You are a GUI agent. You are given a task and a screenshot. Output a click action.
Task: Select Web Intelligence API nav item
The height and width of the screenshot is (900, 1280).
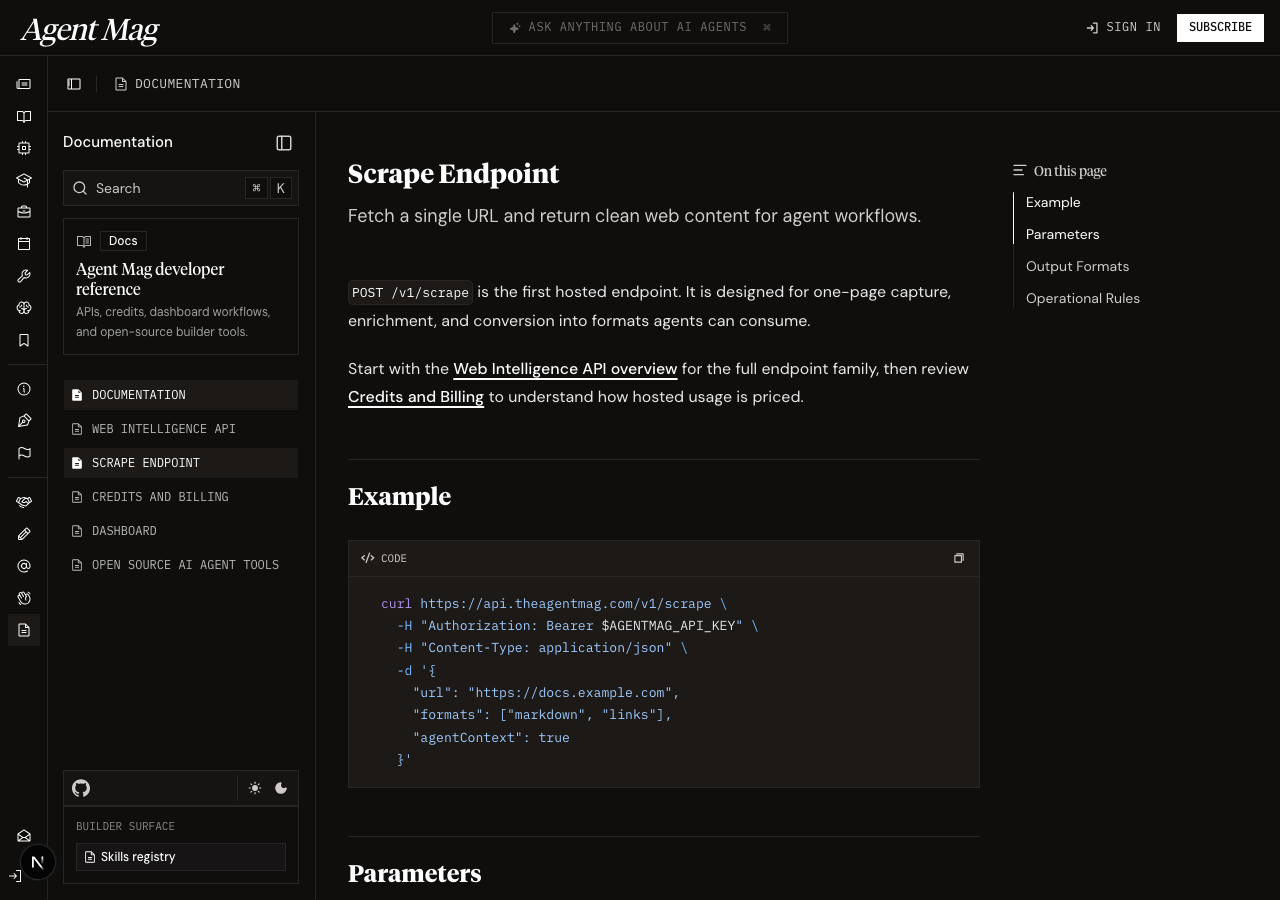pyautogui.click(x=164, y=429)
